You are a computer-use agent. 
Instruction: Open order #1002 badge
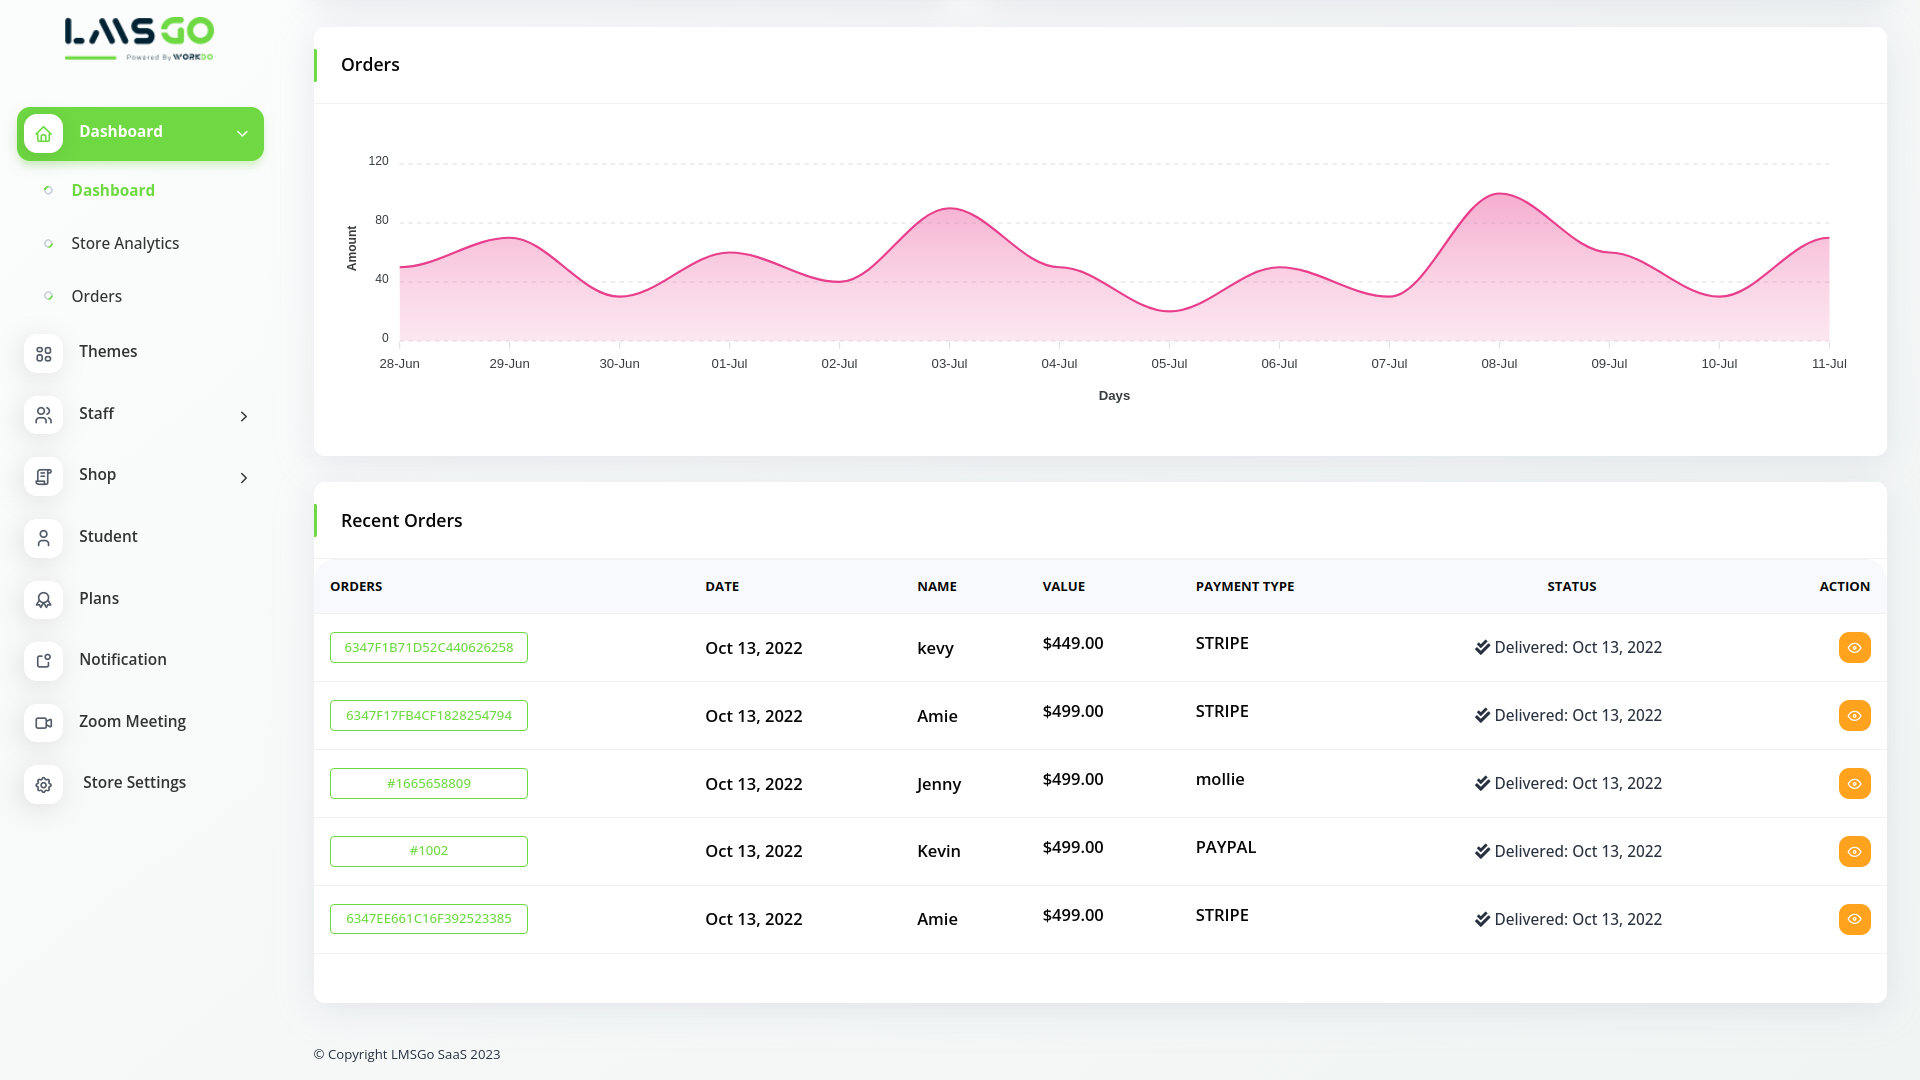(428, 851)
